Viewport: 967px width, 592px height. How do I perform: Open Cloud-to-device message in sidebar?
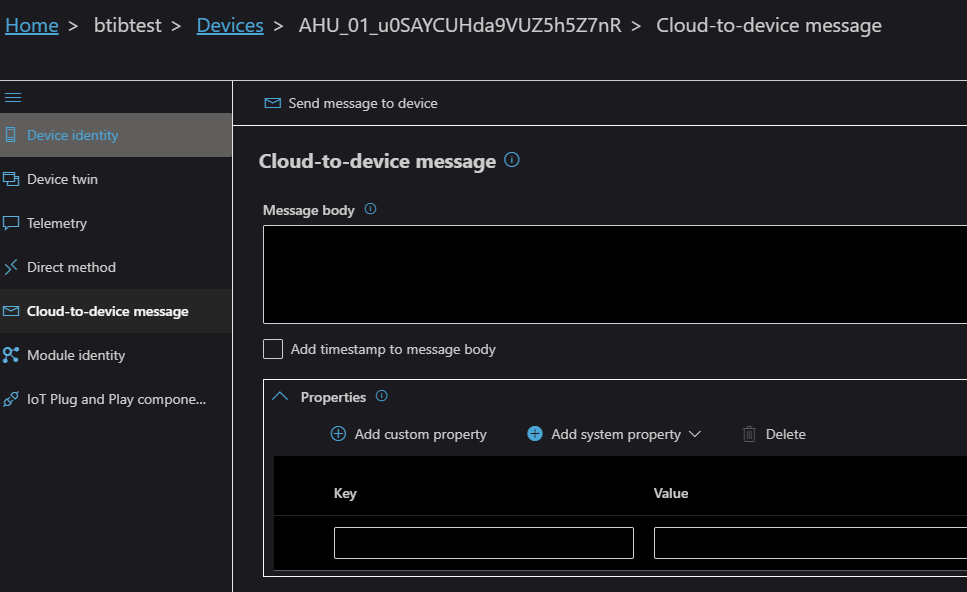pos(107,311)
